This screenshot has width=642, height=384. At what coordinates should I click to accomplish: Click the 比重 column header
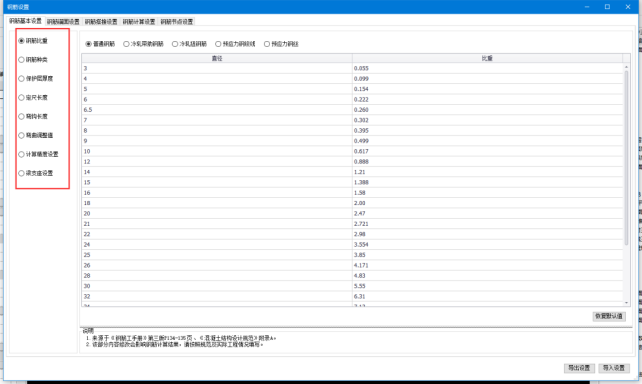click(487, 58)
